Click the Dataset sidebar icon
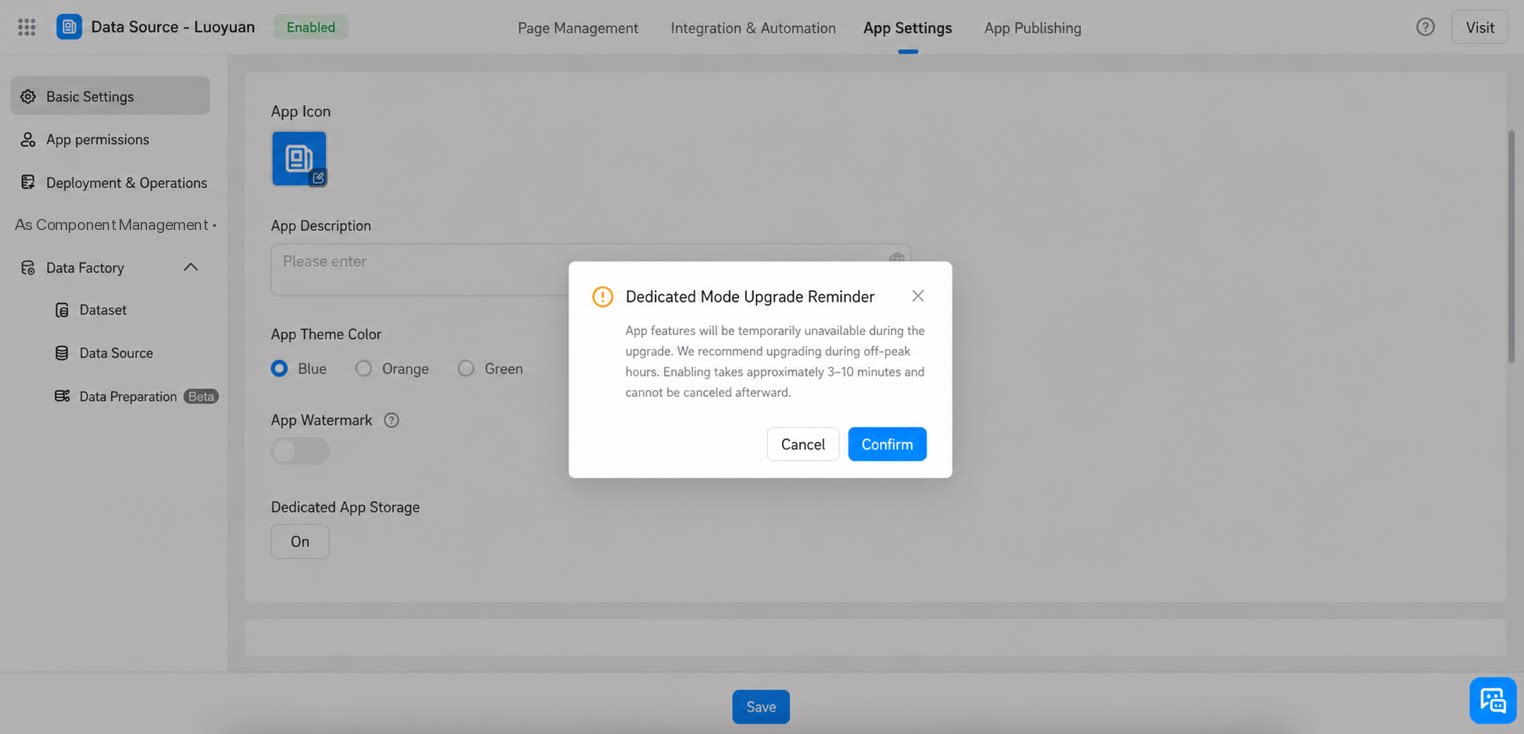The image size is (1524, 734). (62, 310)
